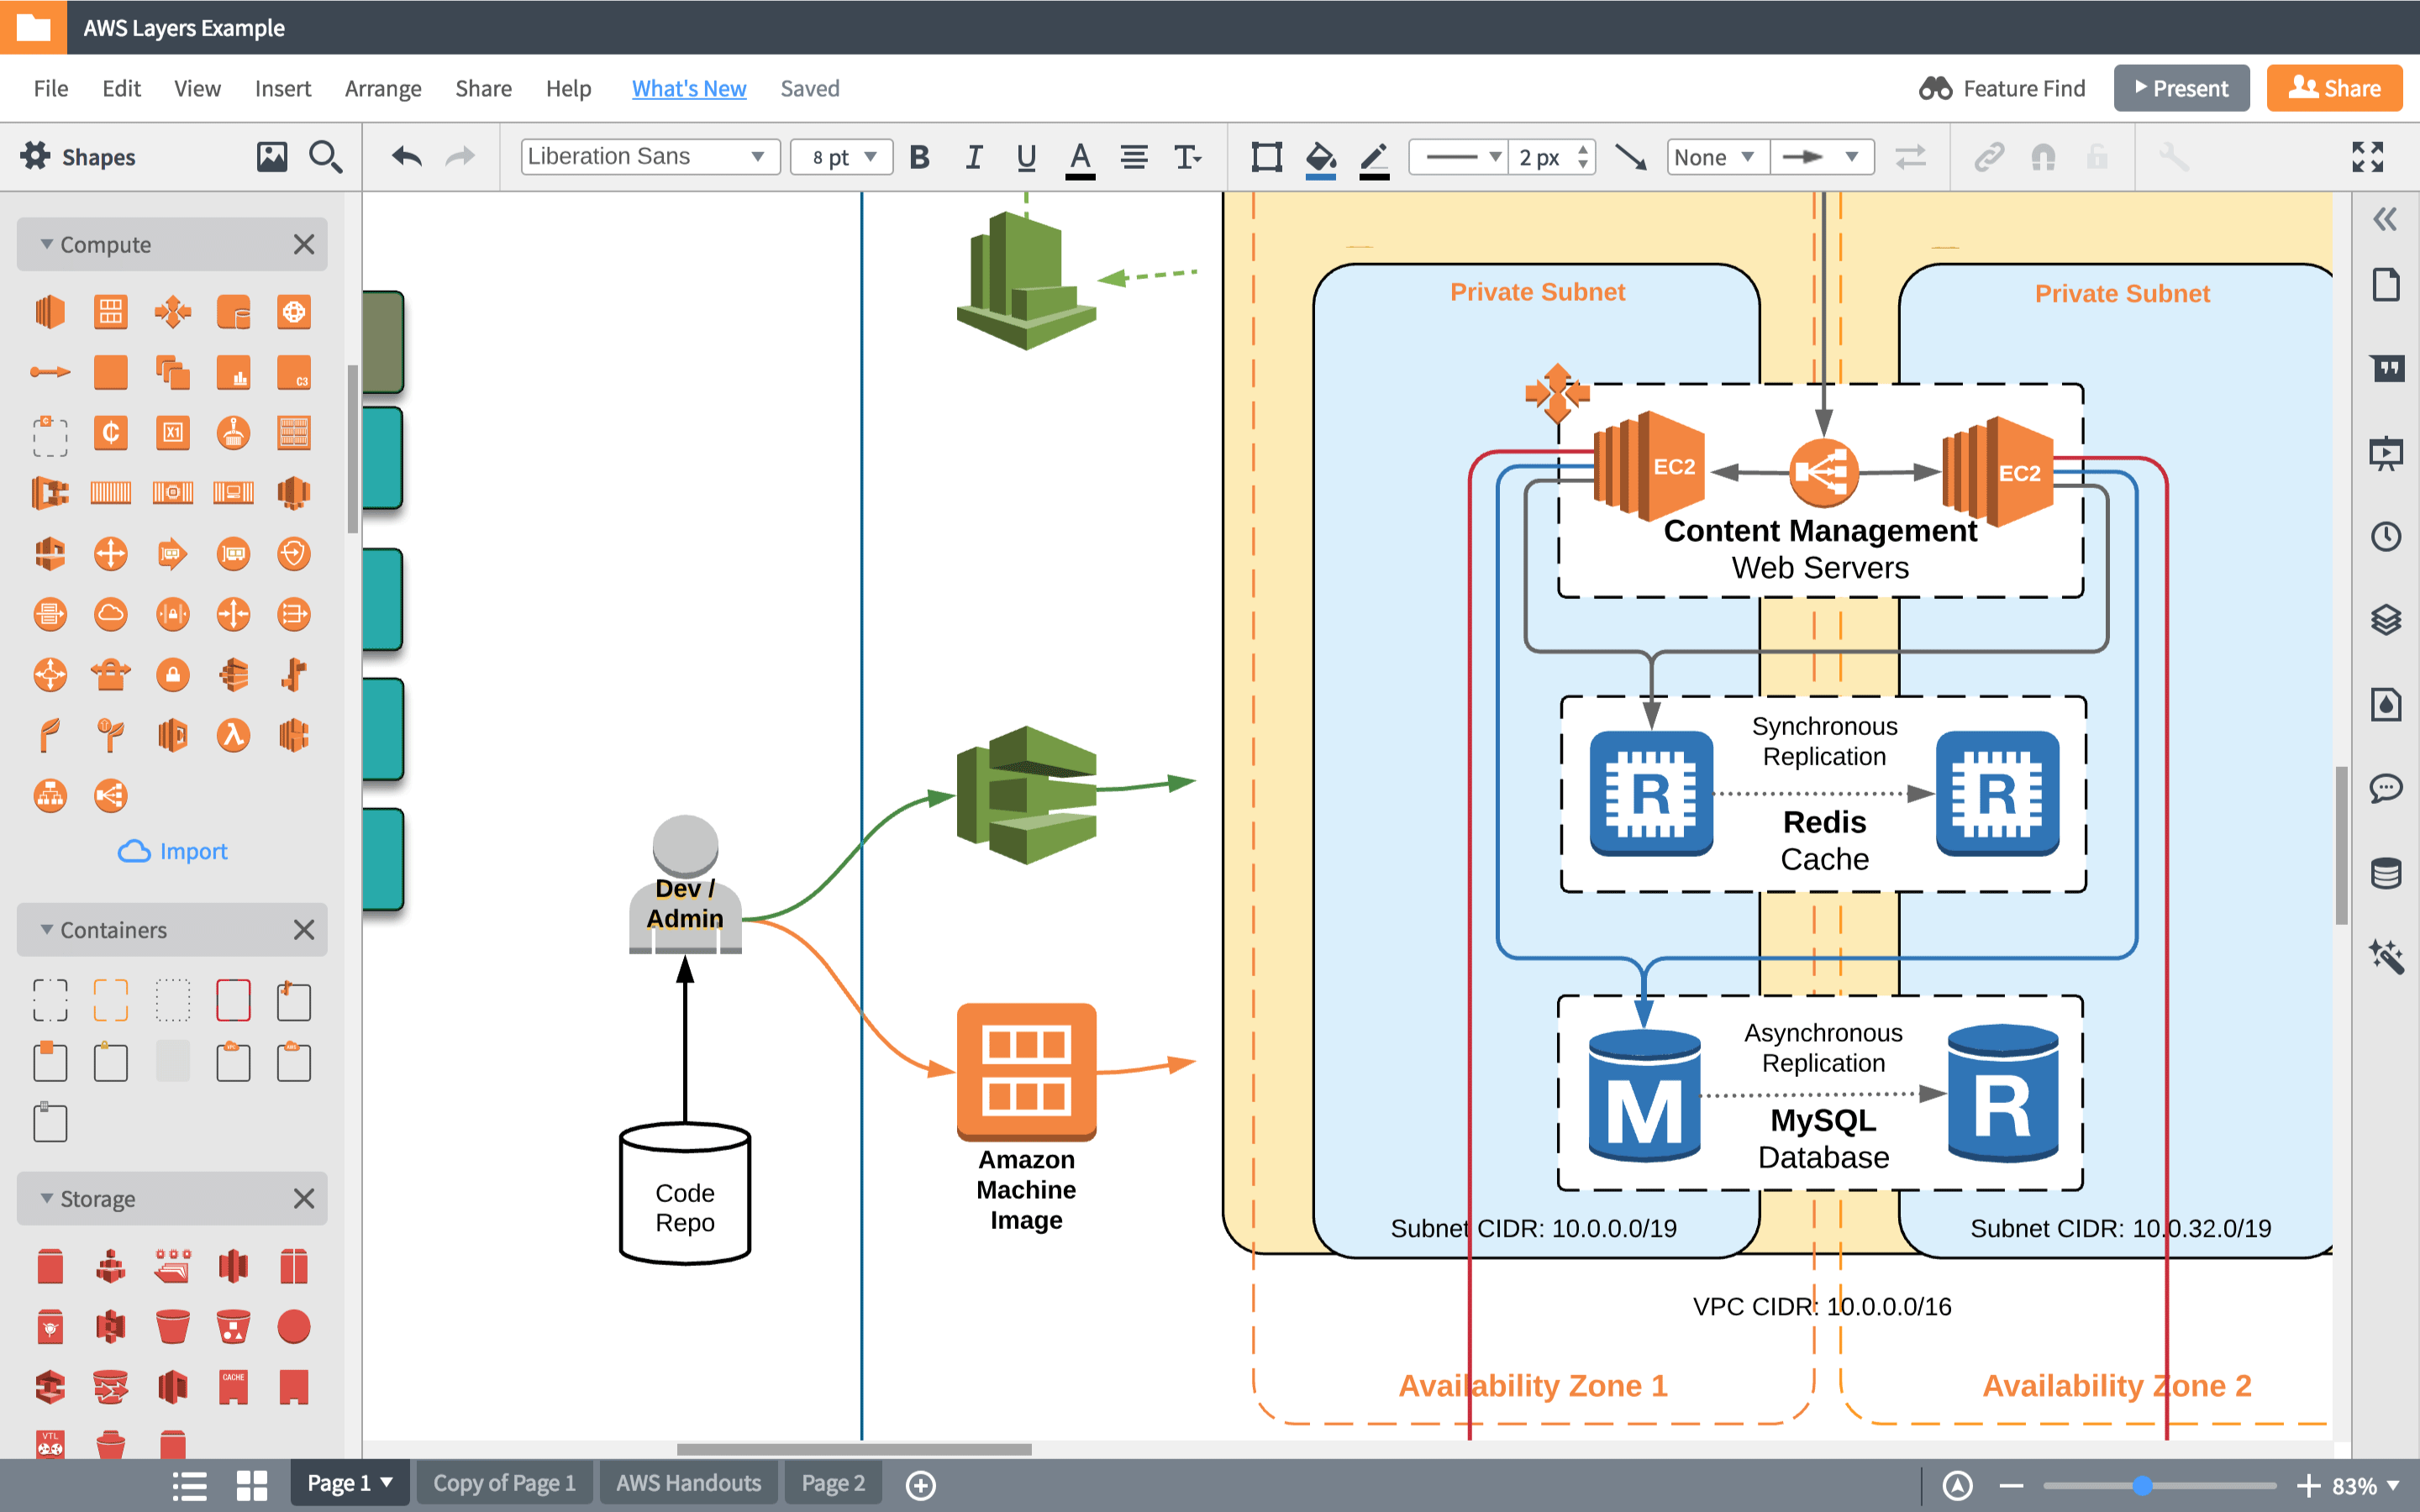The width and height of the screenshot is (2420, 1512).
Task: Open the font family dropdown
Action: point(644,157)
